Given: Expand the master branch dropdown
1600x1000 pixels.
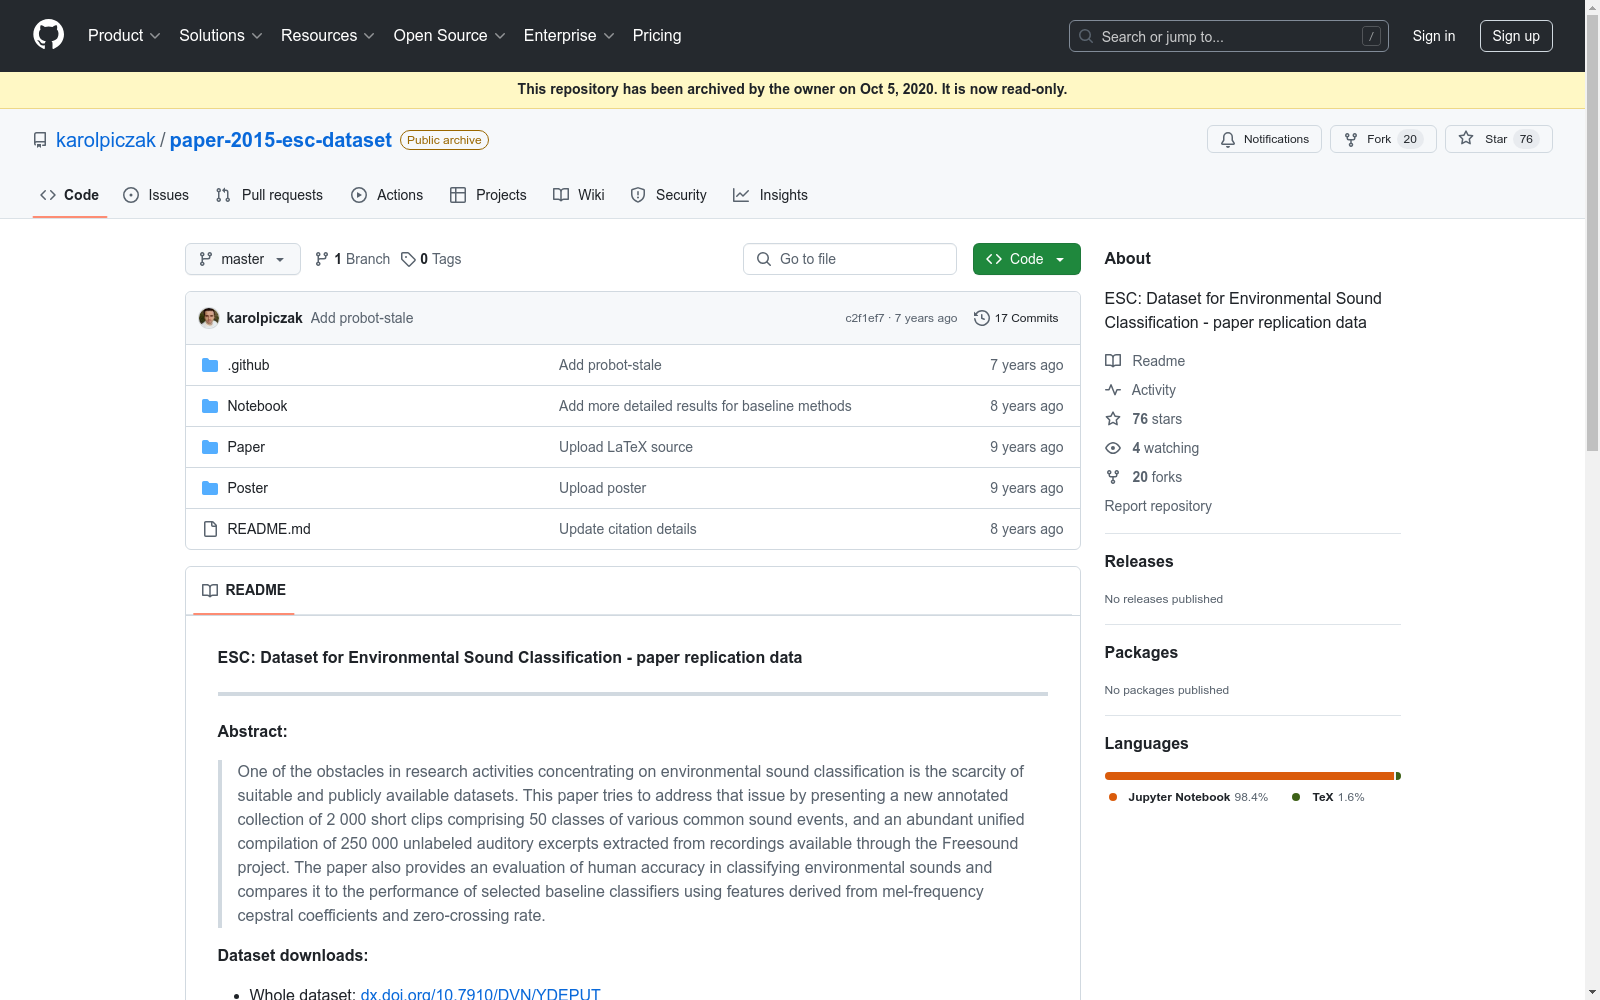Looking at the screenshot, I should coord(242,259).
